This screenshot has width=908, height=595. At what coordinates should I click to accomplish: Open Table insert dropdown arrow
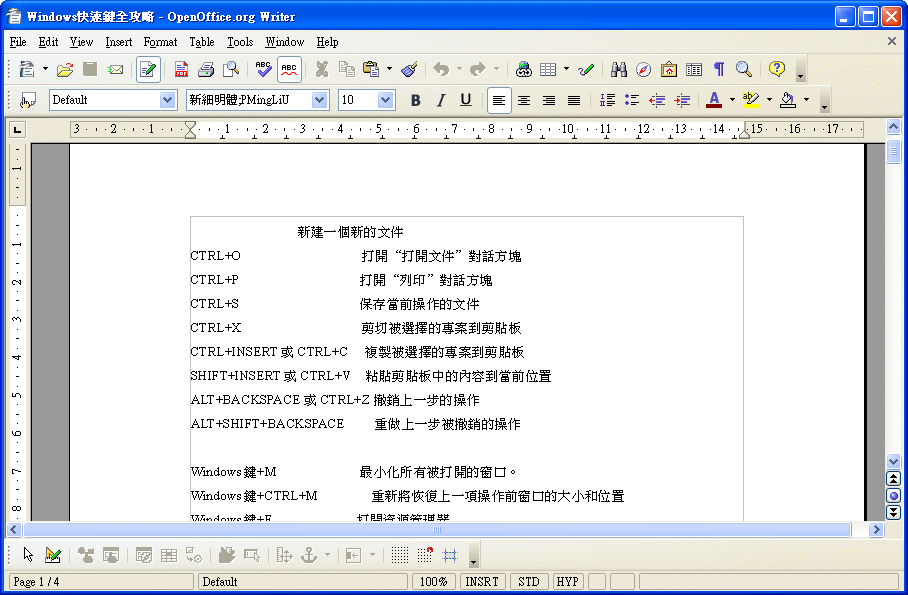pos(566,69)
